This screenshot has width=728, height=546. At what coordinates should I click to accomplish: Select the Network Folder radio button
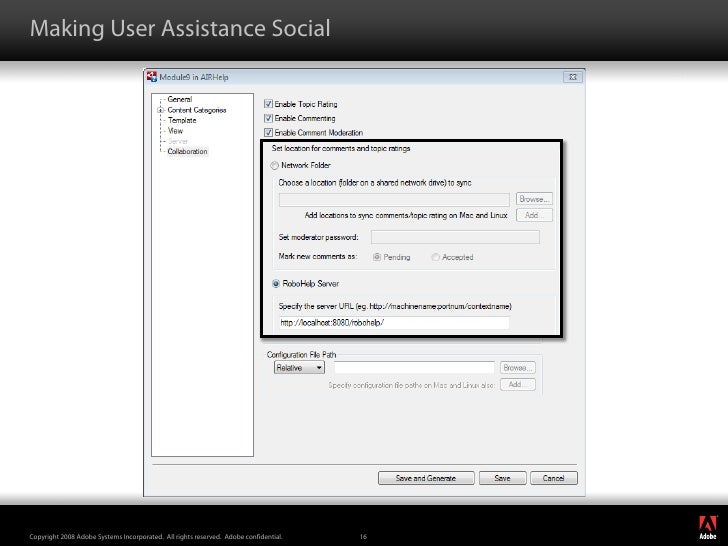pos(274,165)
